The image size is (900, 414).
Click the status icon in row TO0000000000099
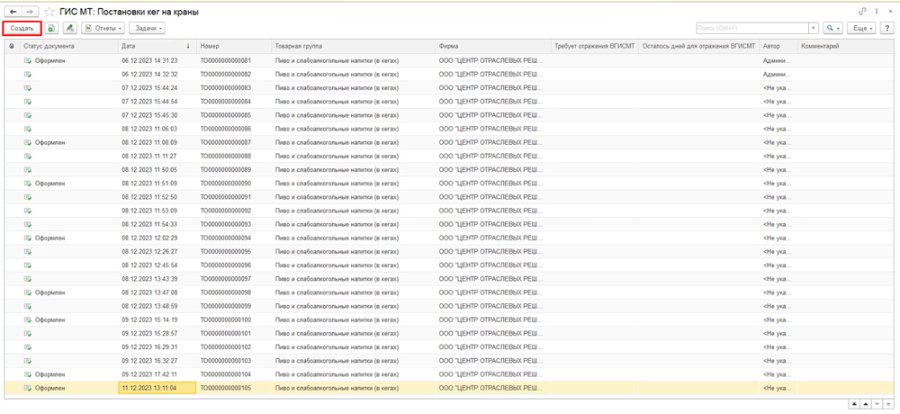coord(28,306)
